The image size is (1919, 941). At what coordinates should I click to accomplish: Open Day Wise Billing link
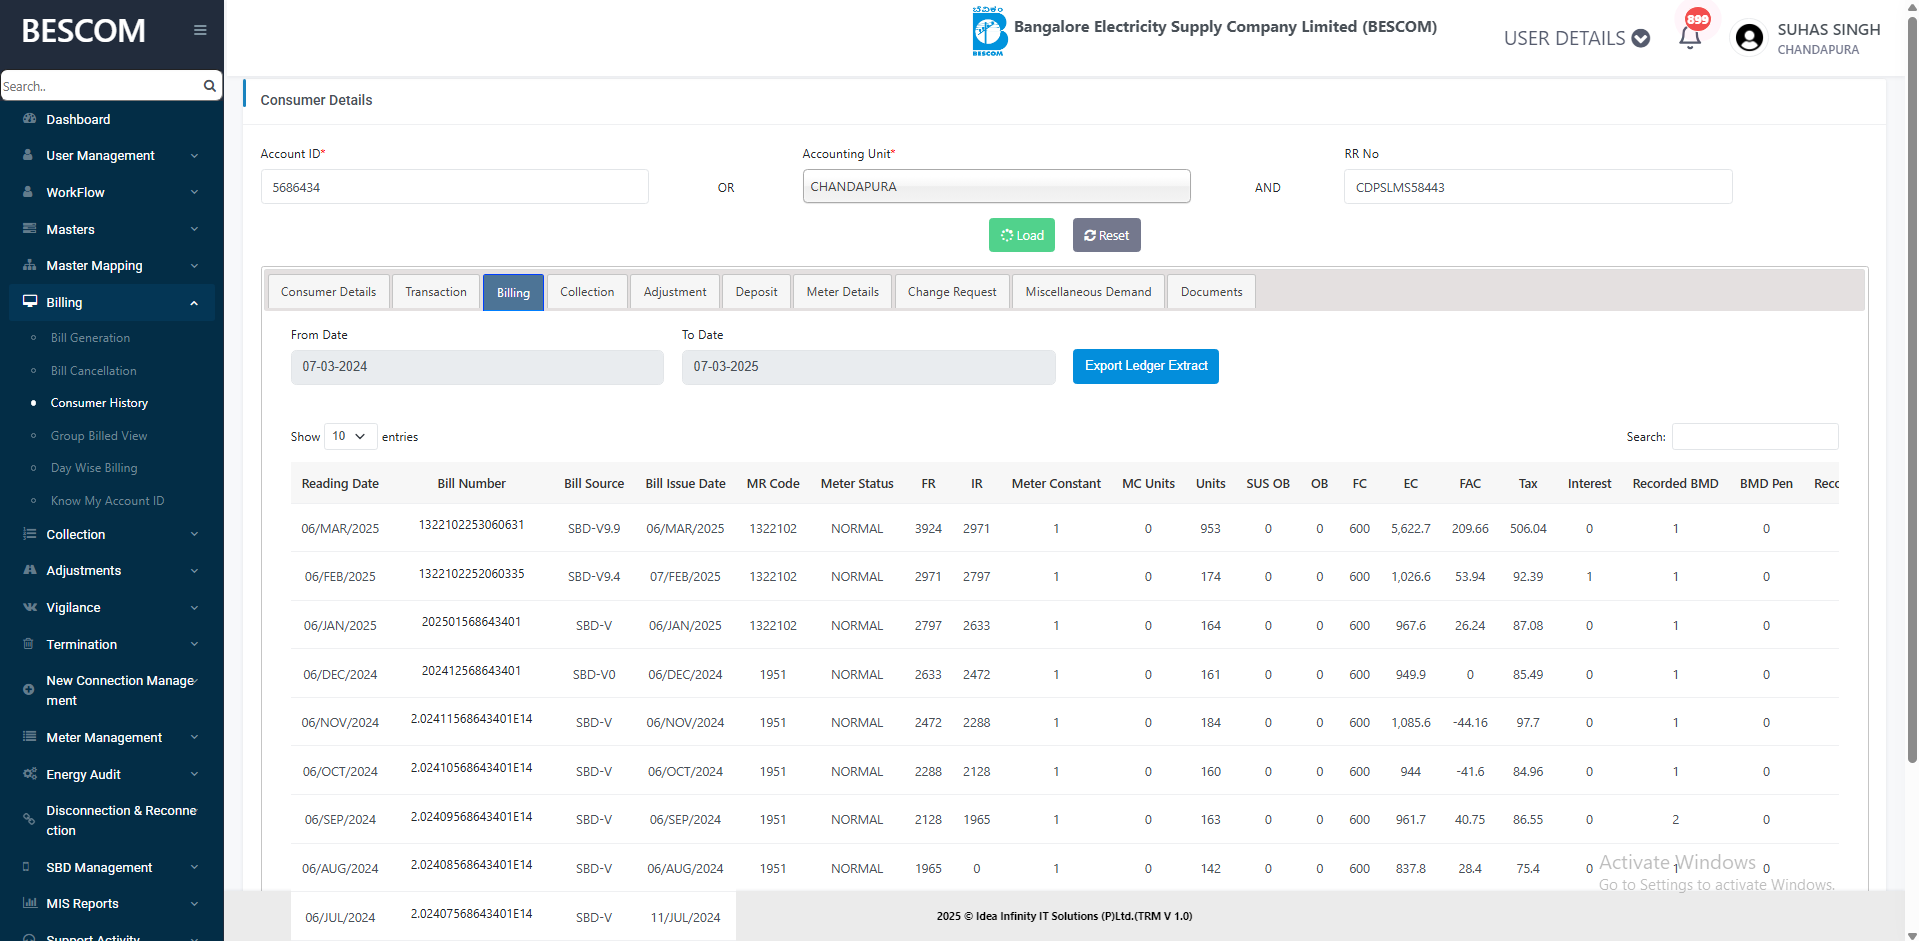click(94, 468)
